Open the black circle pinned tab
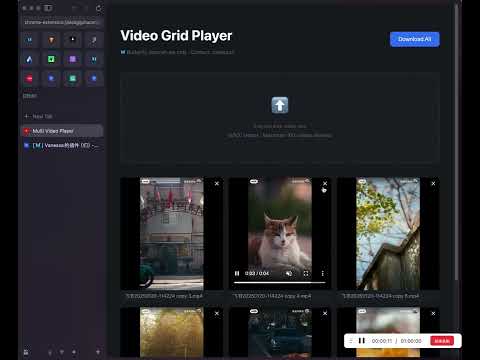The height and width of the screenshot is (360, 480). pyautogui.click(x=72, y=40)
